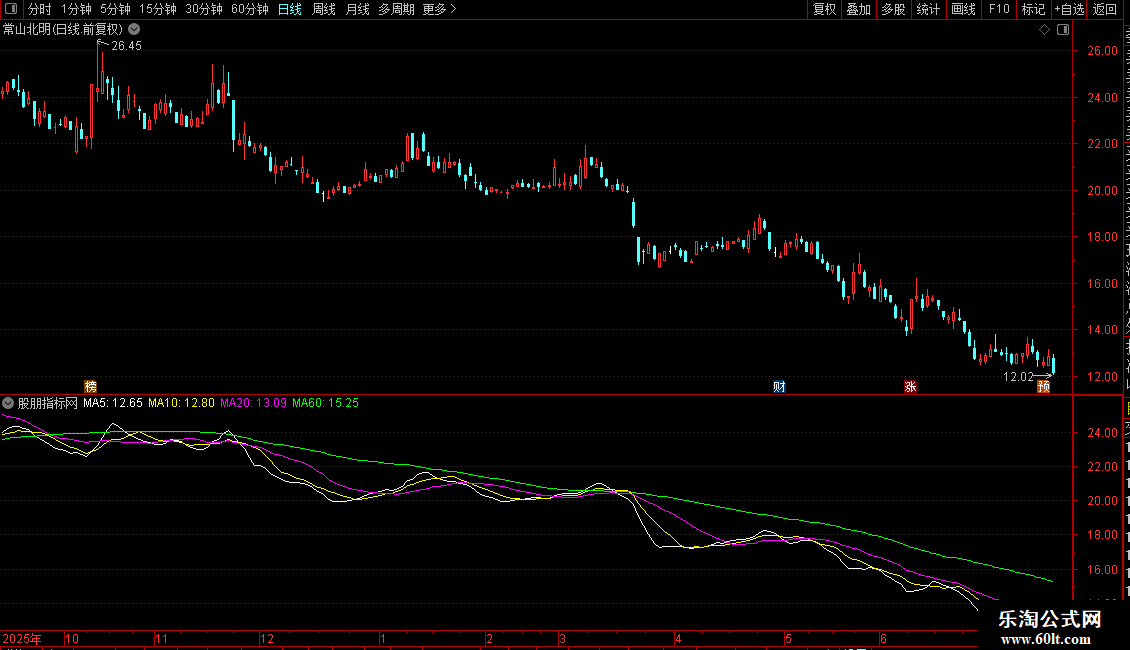Click the diamond marker icon above chart
This screenshot has width=1130, height=650.
(x=1044, y=30)
